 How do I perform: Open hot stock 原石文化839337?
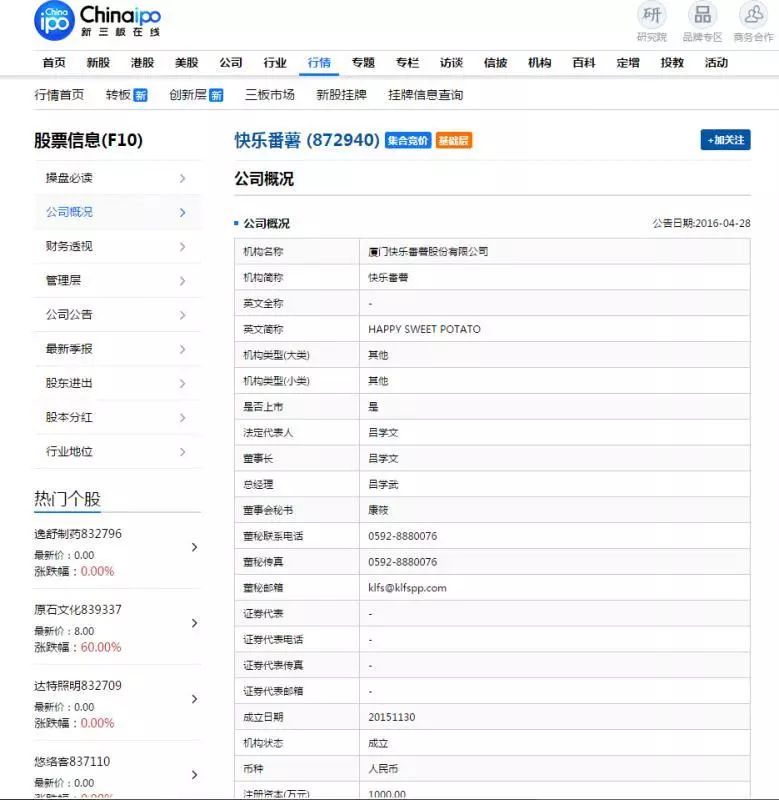click(x=78, y=610)
